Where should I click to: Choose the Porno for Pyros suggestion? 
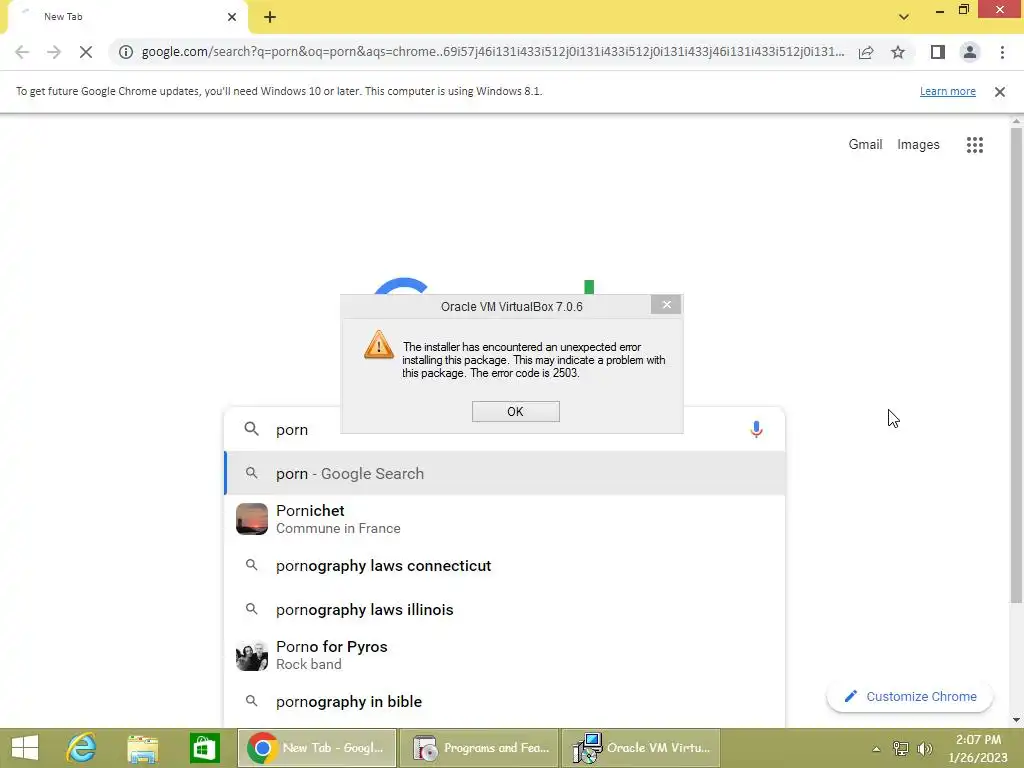(504, 655)
